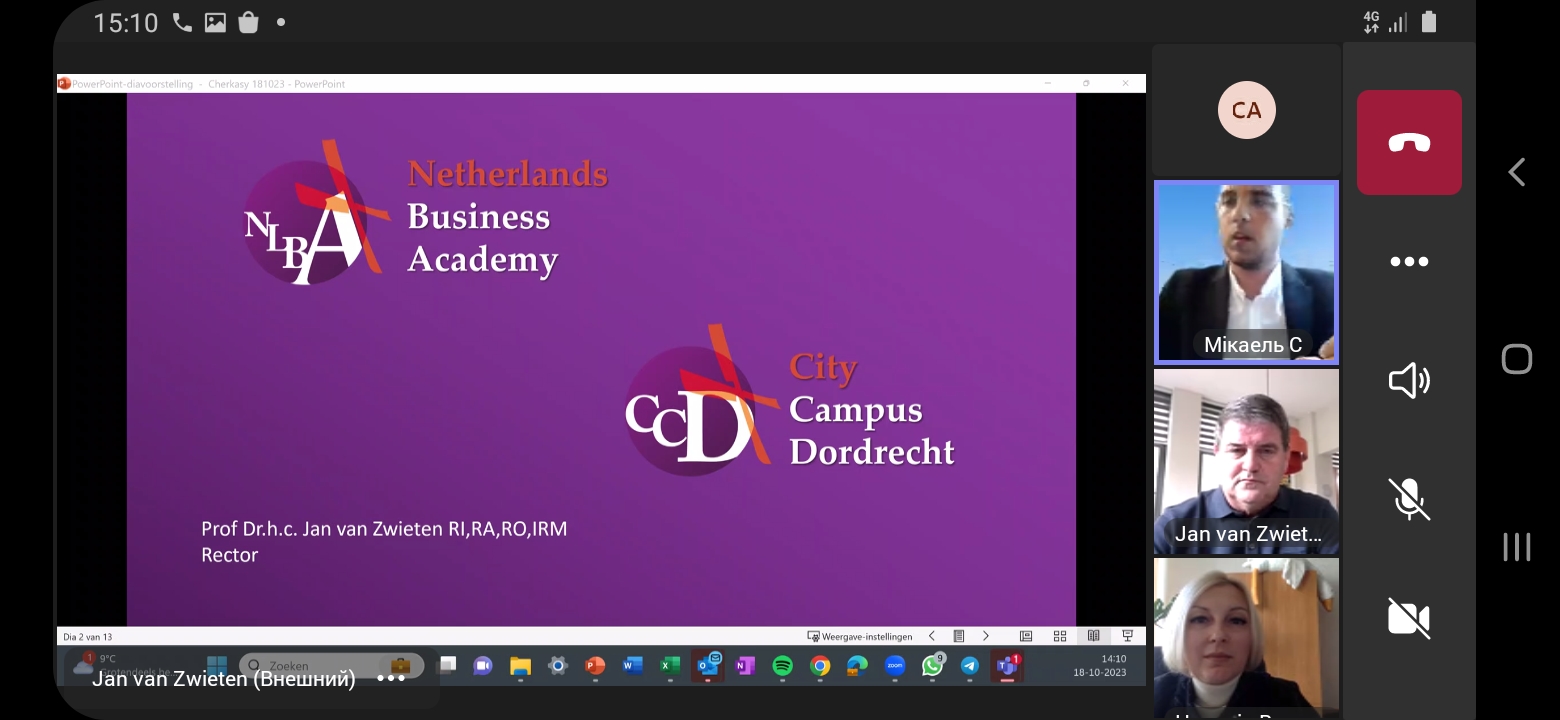Toggle the speaker audio output

1409,381
